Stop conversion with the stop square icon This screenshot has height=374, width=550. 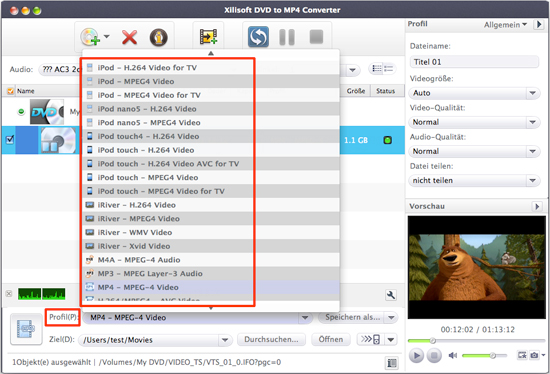(316, 36)
